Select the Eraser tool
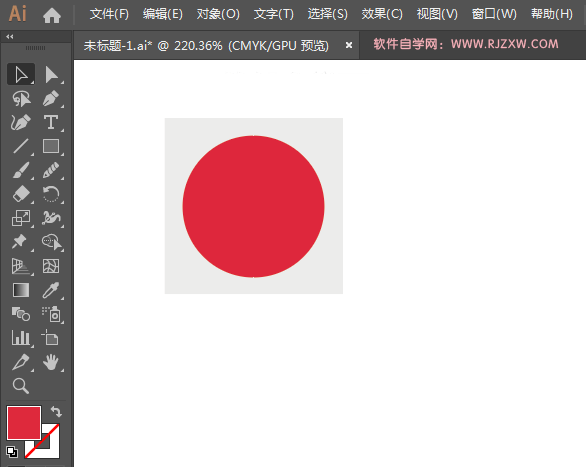The width and height of the screenshot is (586, 467). (x=21, y=194)
